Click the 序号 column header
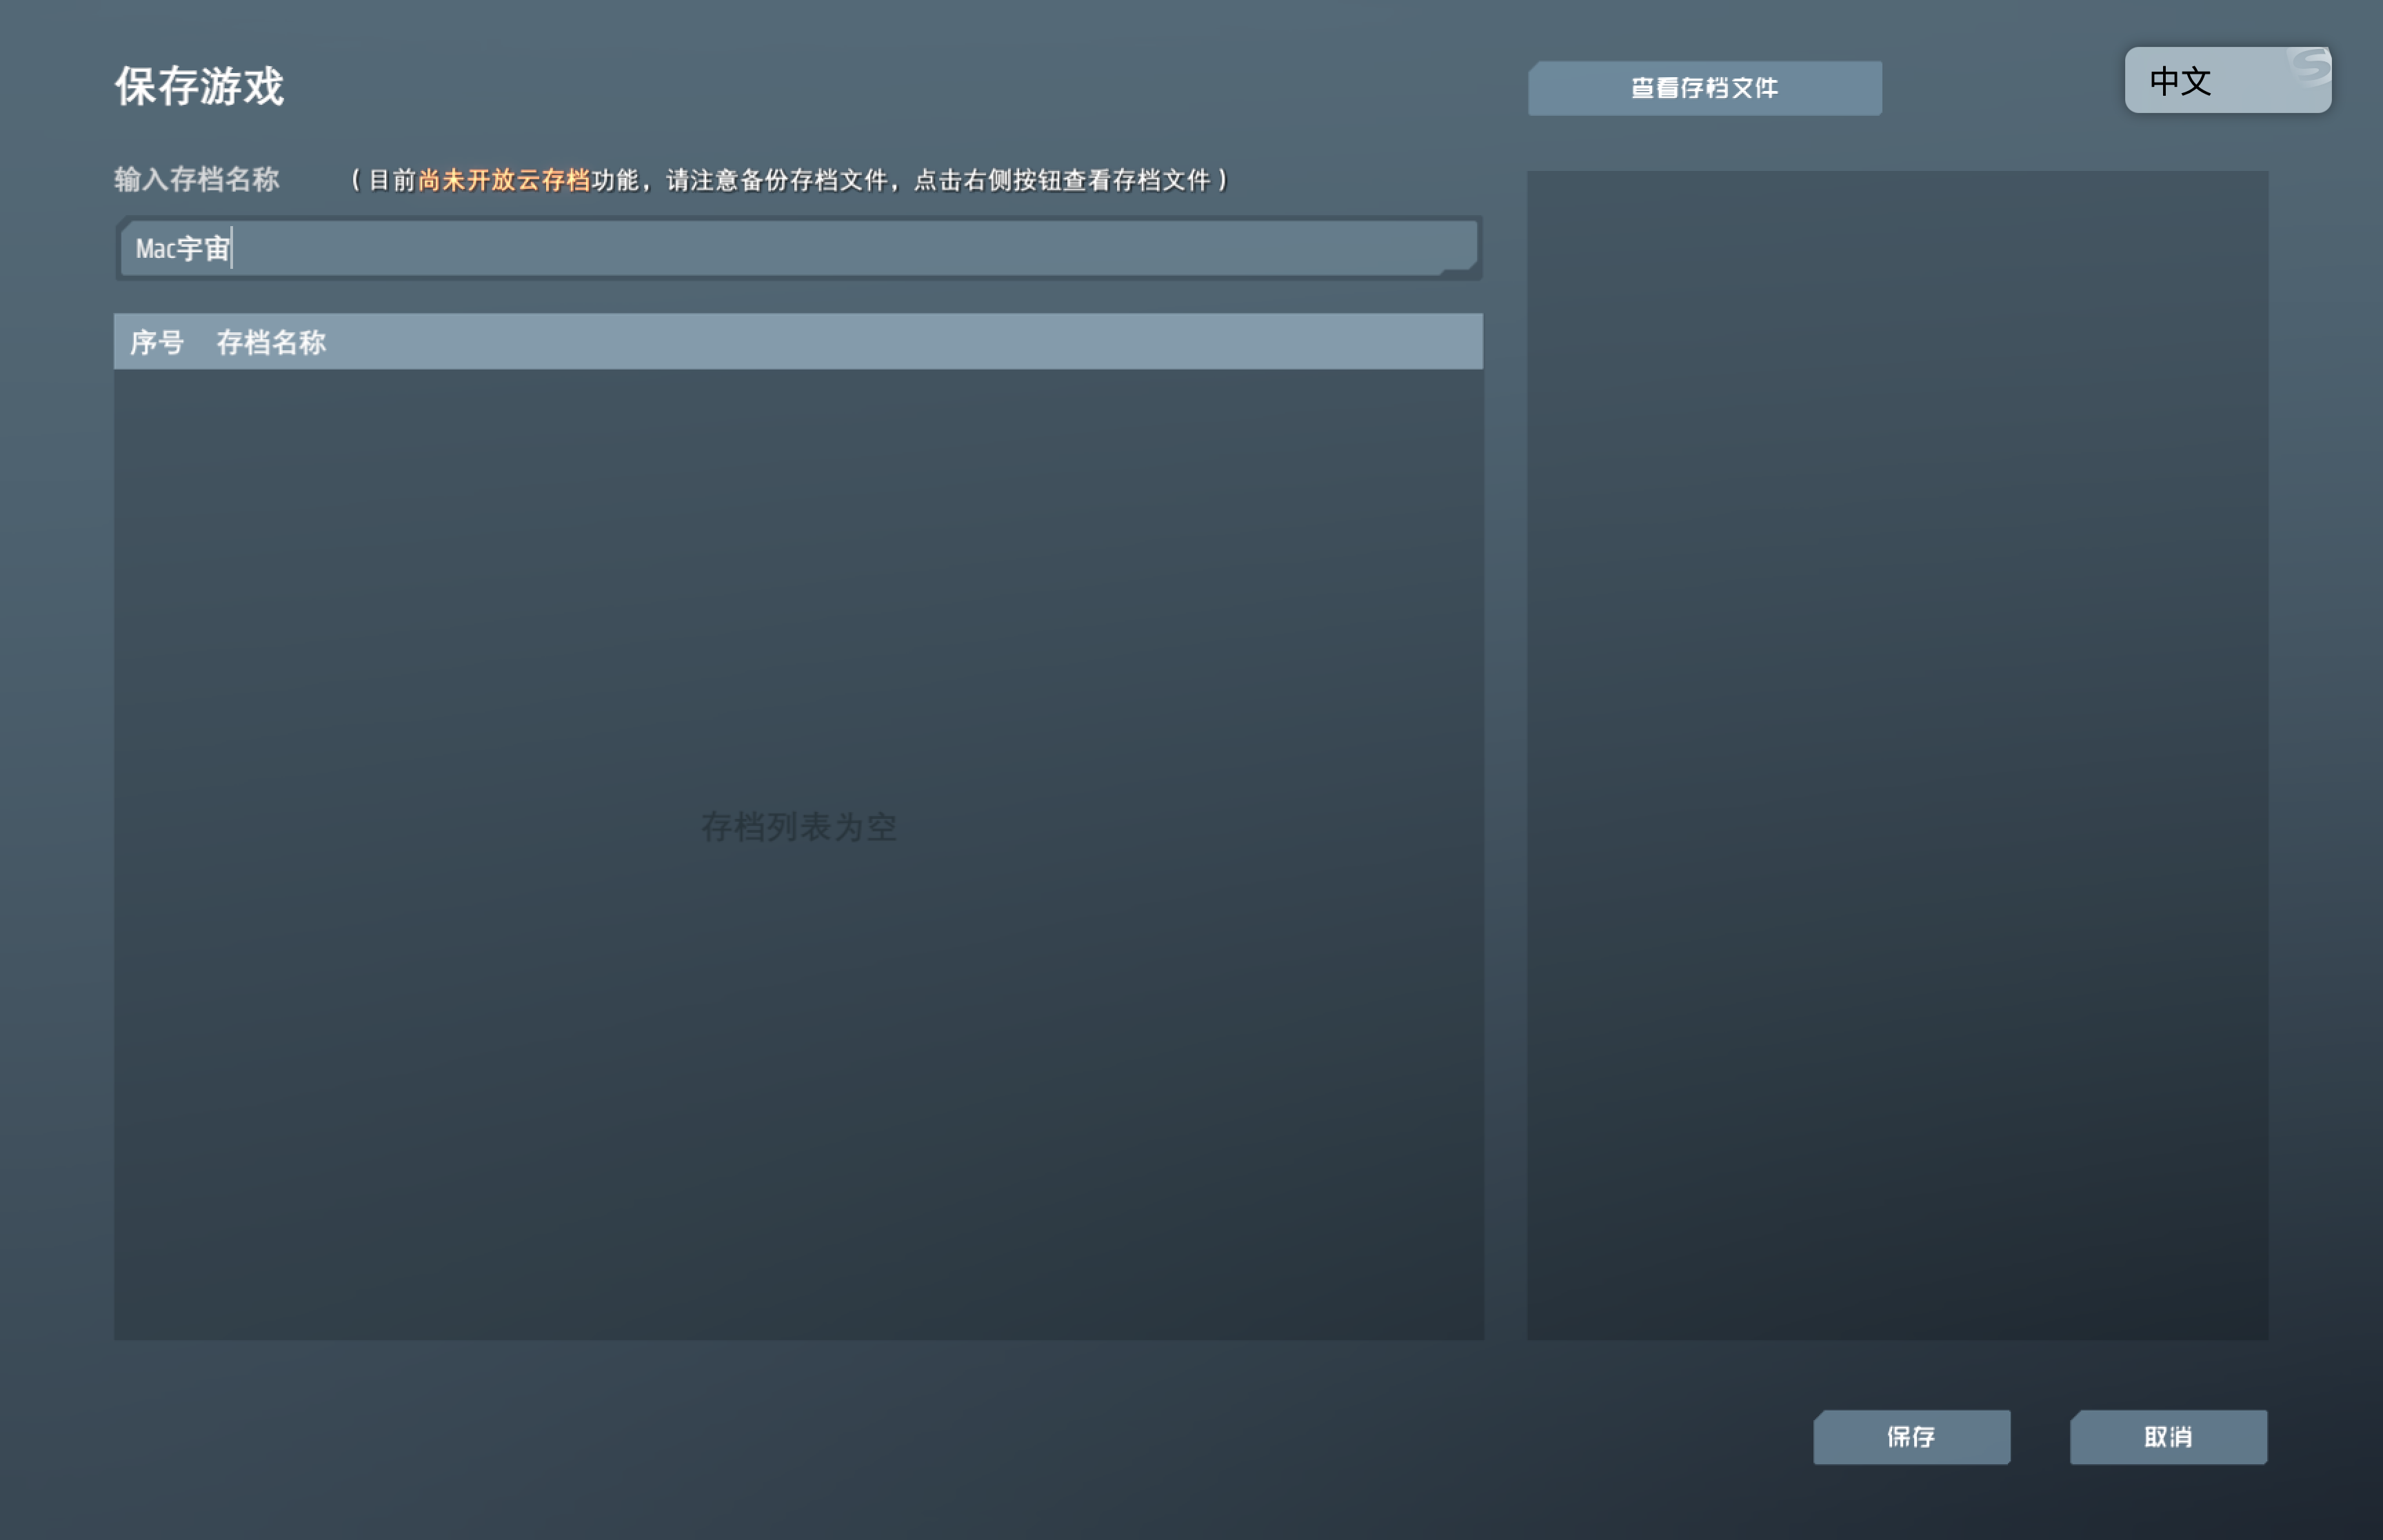Screen dimensions: 2383x1540 pos(157,342)
